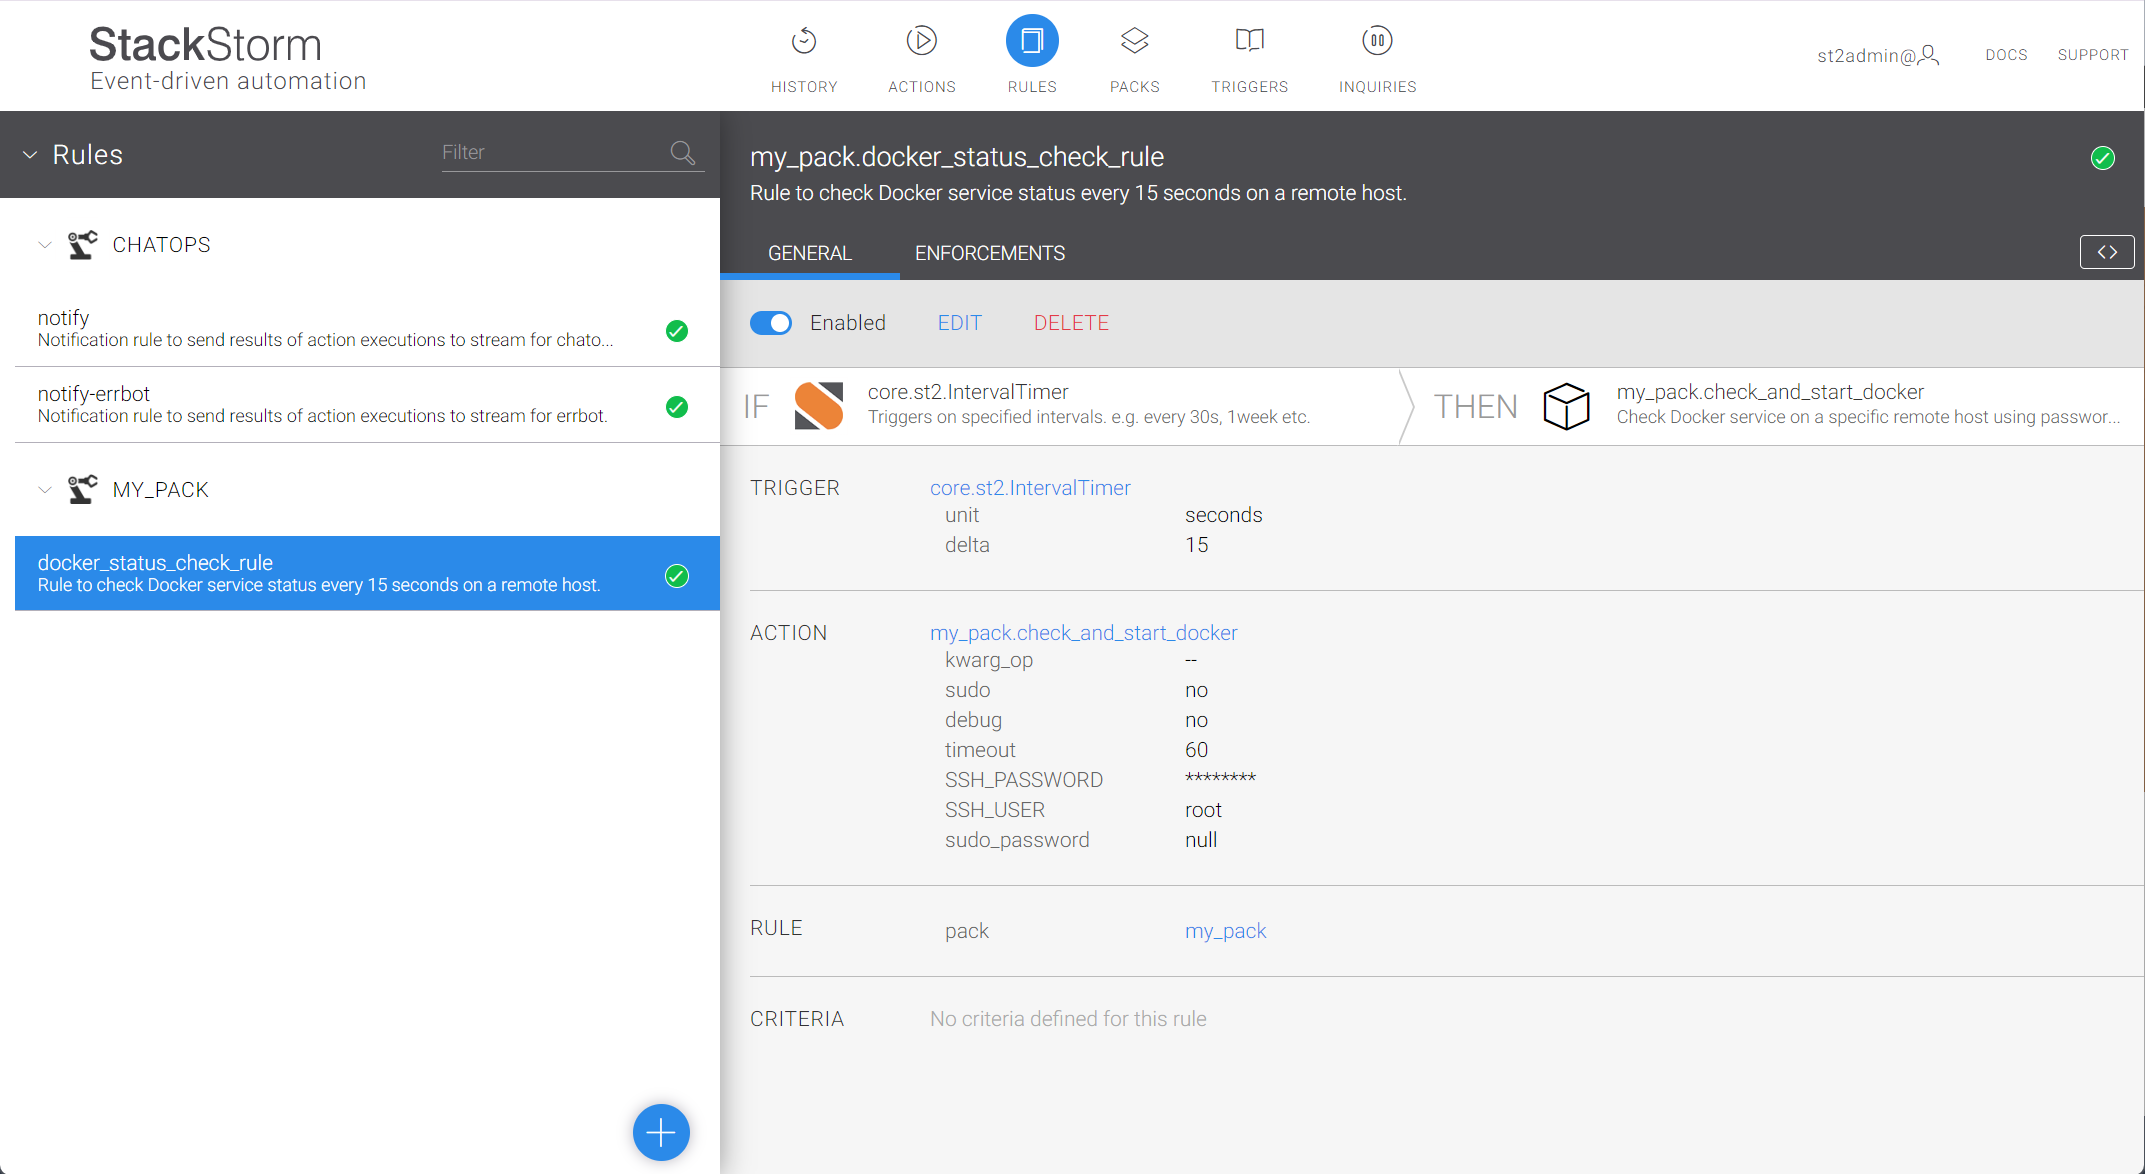Image resolution: width=2145 pixels, height=1174 pixels.
Task: Click the StackStorm logo
Action: pyautogui.click(x=228, y=58)
